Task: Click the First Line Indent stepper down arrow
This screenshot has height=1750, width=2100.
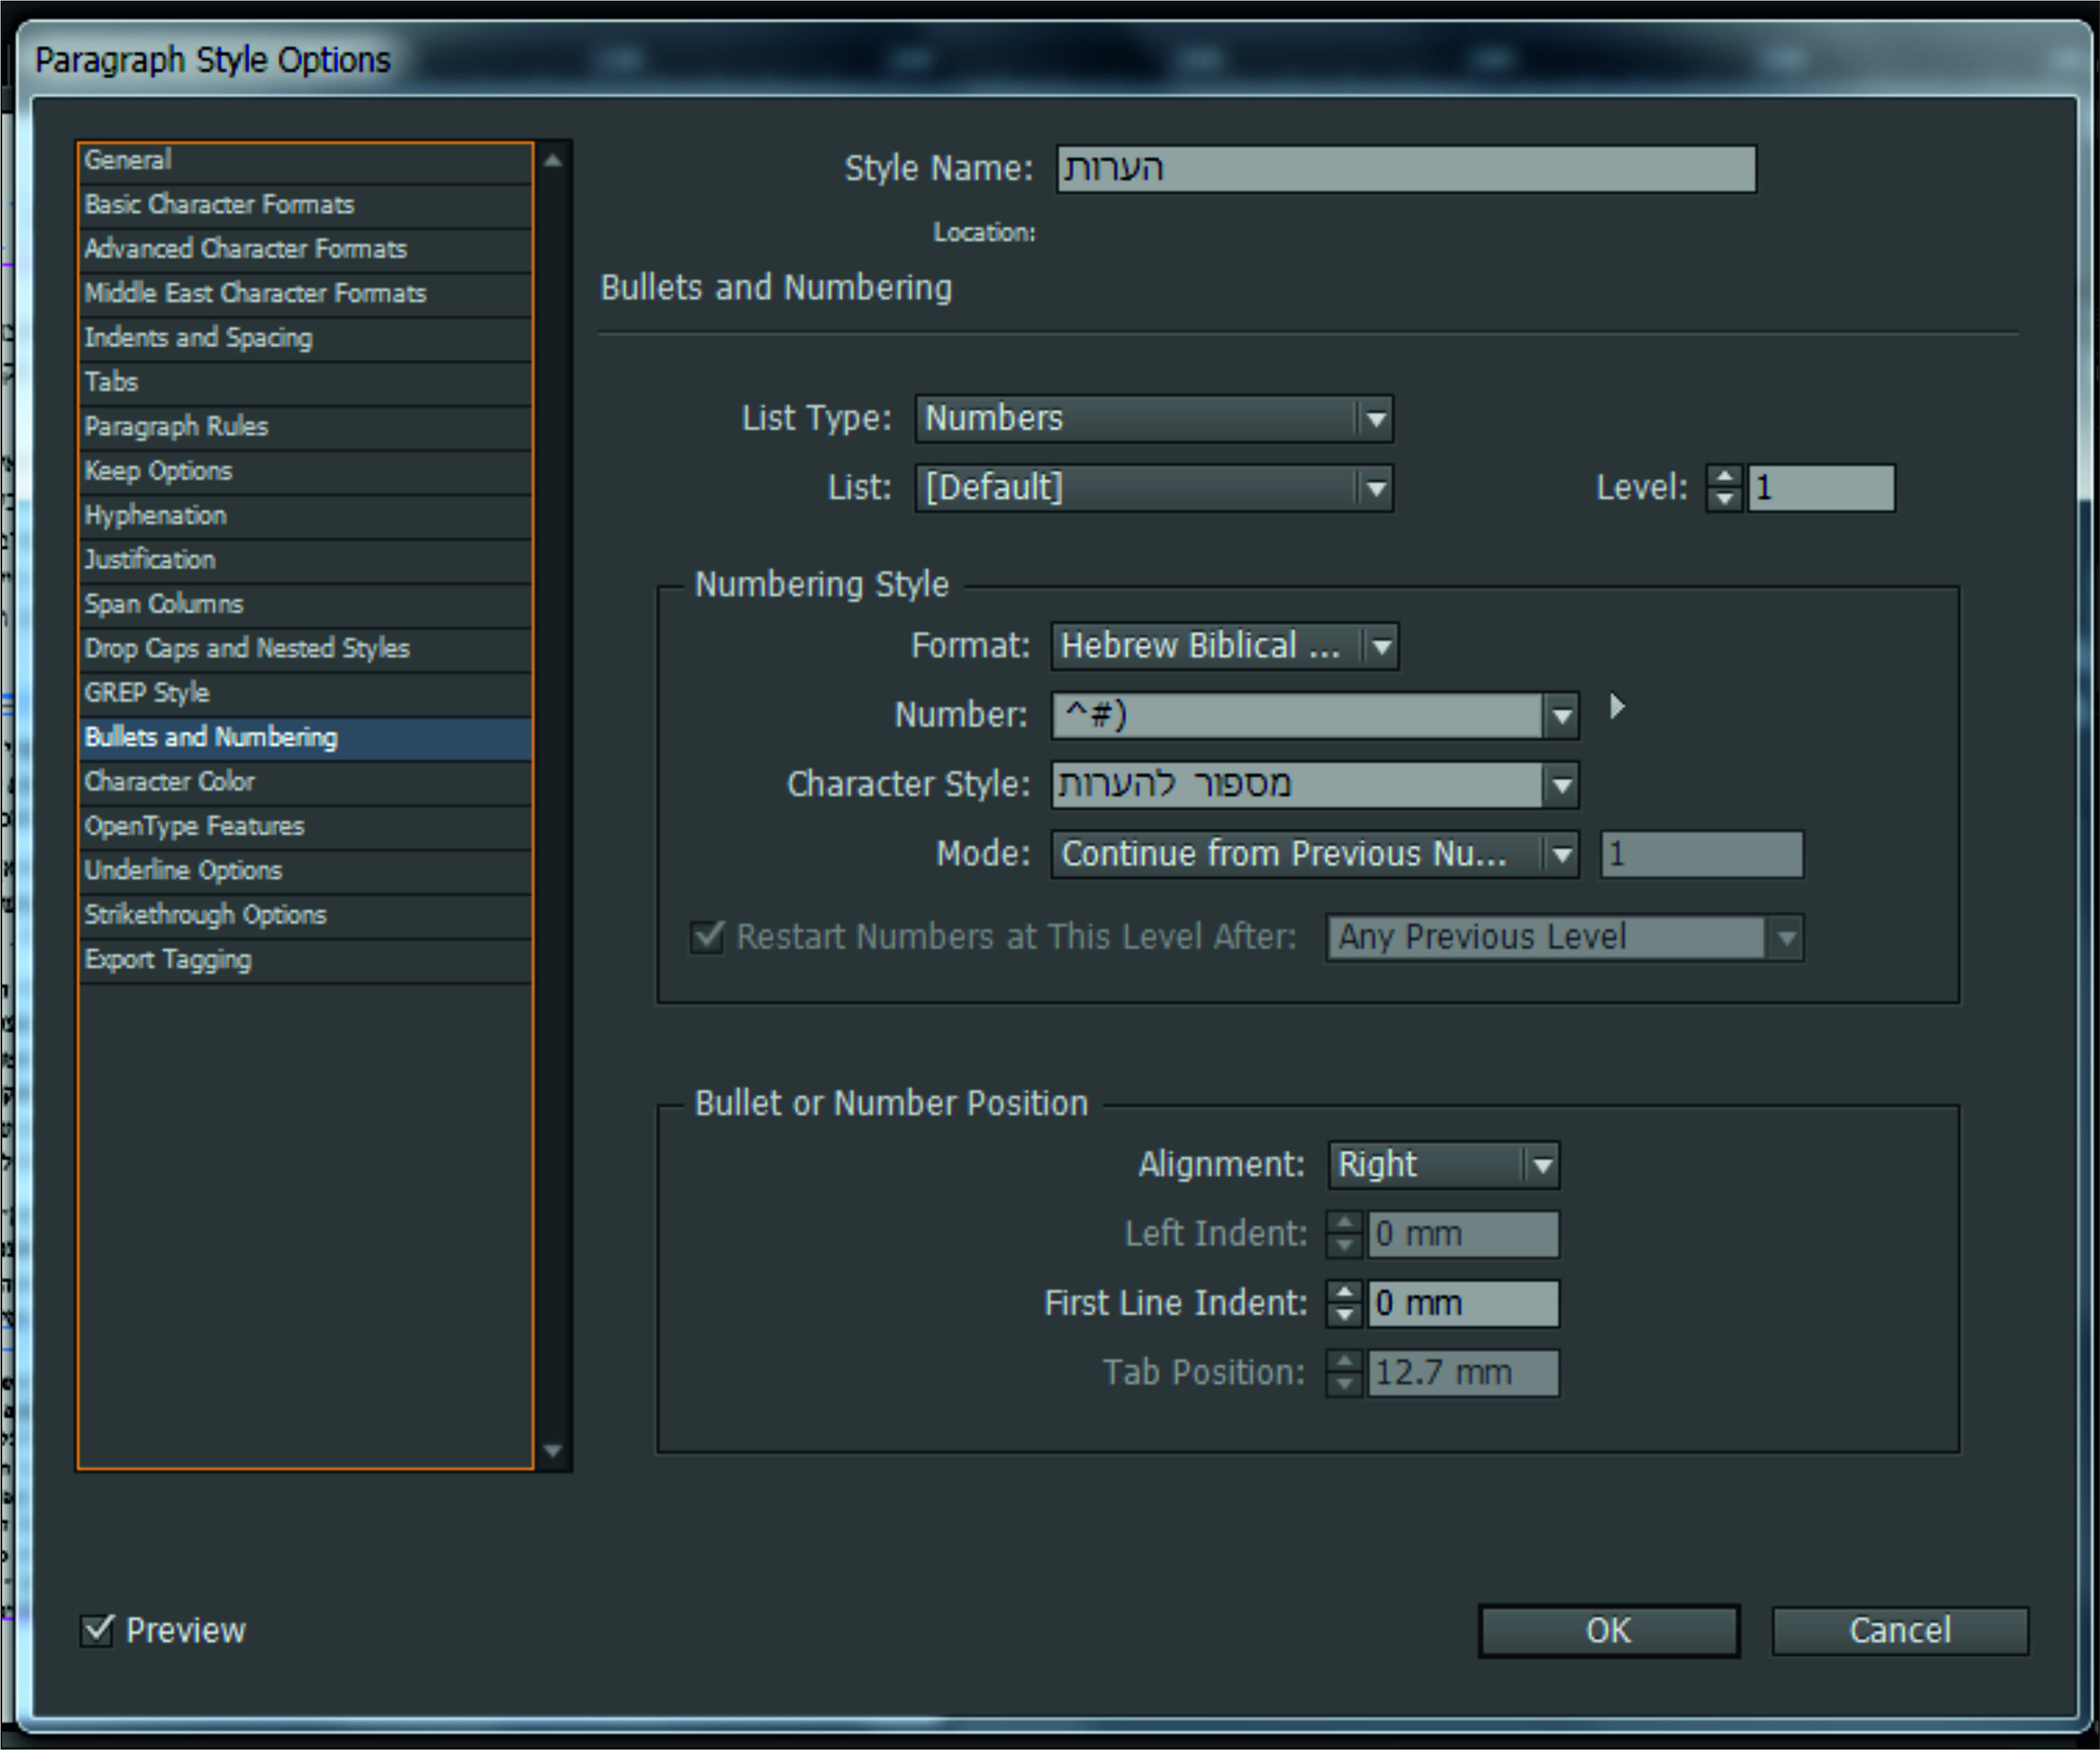Action: 1344,1315
